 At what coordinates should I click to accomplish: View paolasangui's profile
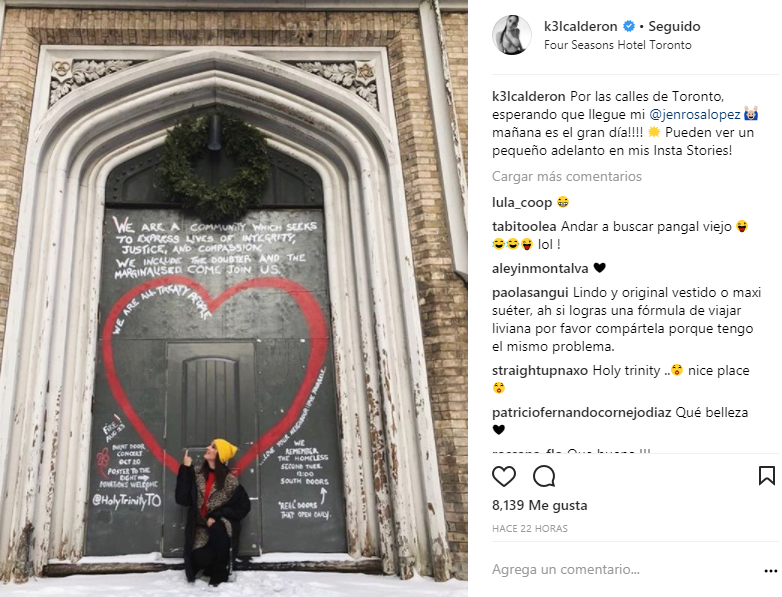(530, 293)
